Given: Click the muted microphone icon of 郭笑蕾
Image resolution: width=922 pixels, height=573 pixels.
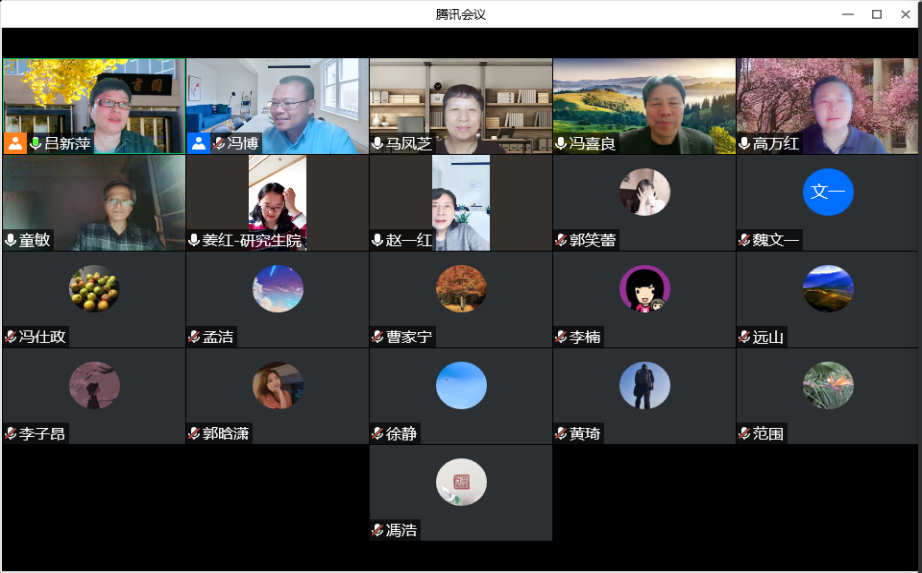Looking at the screenshot, I should (562, 240).
